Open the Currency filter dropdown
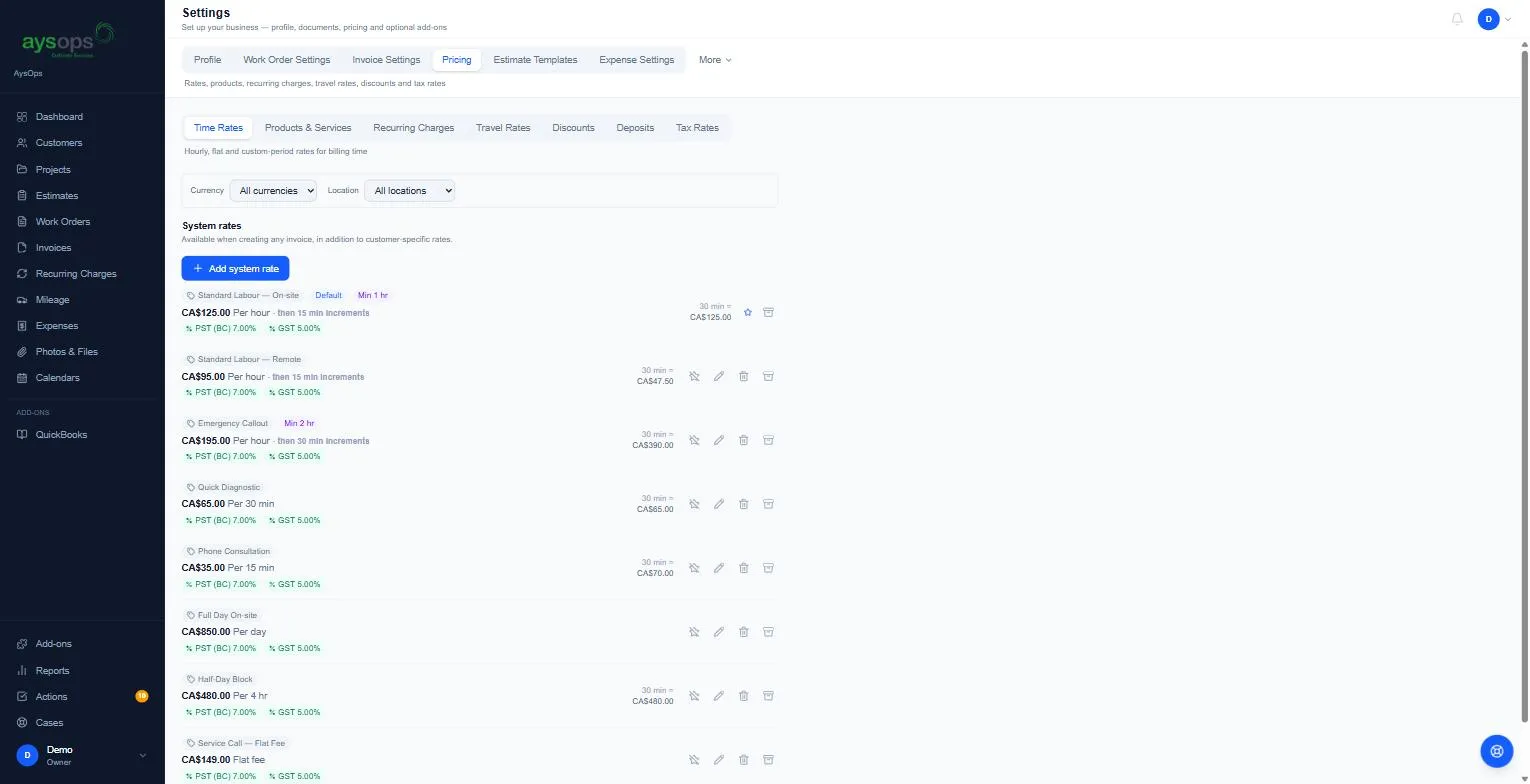Screen dimensions: 1530x784 pos(273,190)
